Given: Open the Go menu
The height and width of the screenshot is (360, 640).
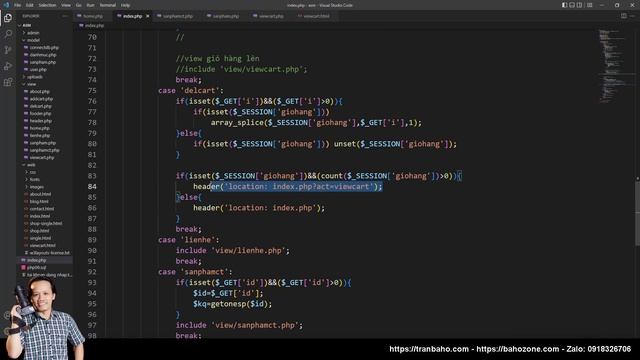Looking at the screenshot, I should click(78, 5).
